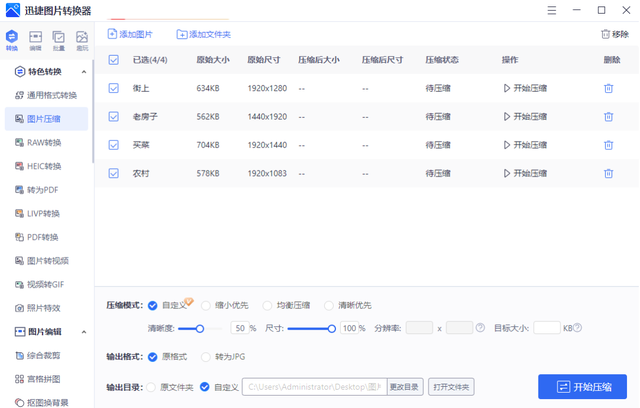Click the sidebar vertical scrollbar
Screen dimensions: 640x408
pyautogui.click(x=93, y=112)
